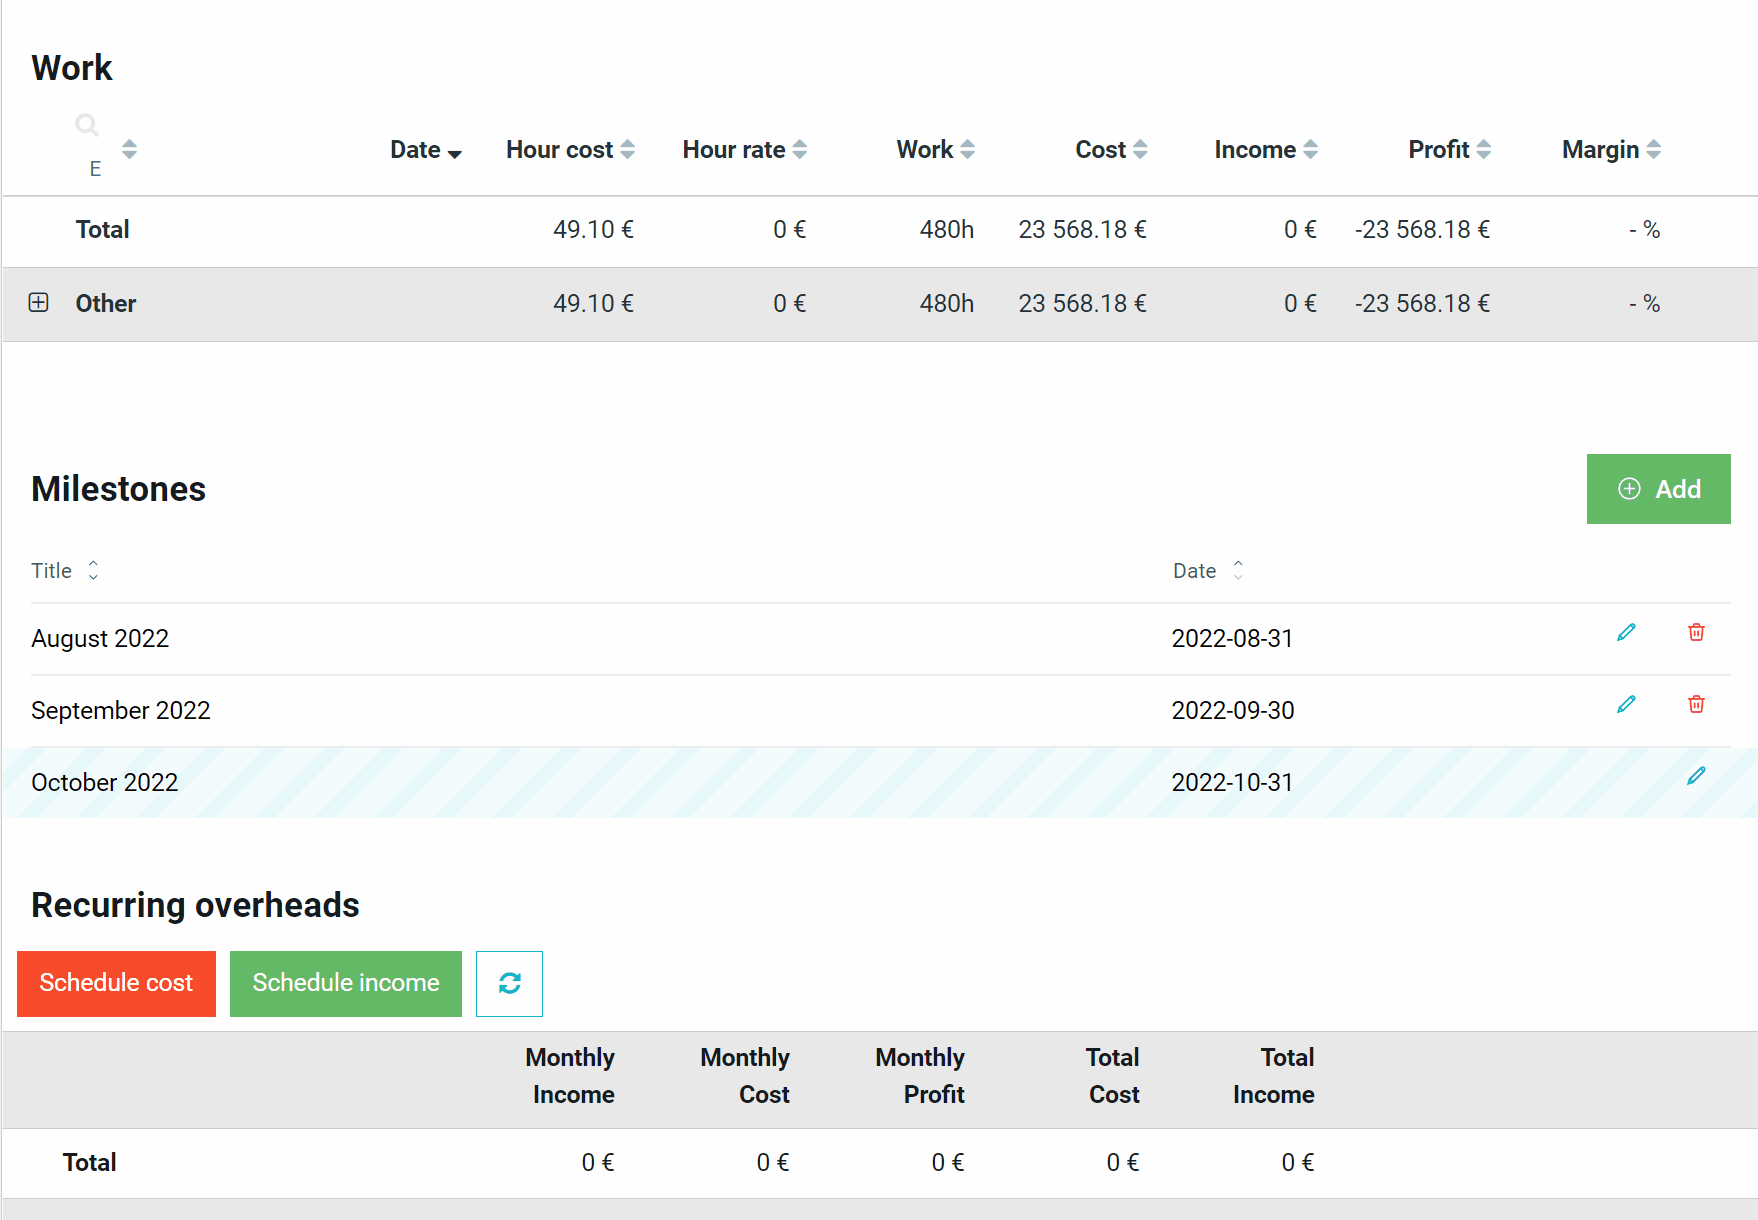1758x1220 pixels.
Task: Sort milestones by Title
Action: 65,570
